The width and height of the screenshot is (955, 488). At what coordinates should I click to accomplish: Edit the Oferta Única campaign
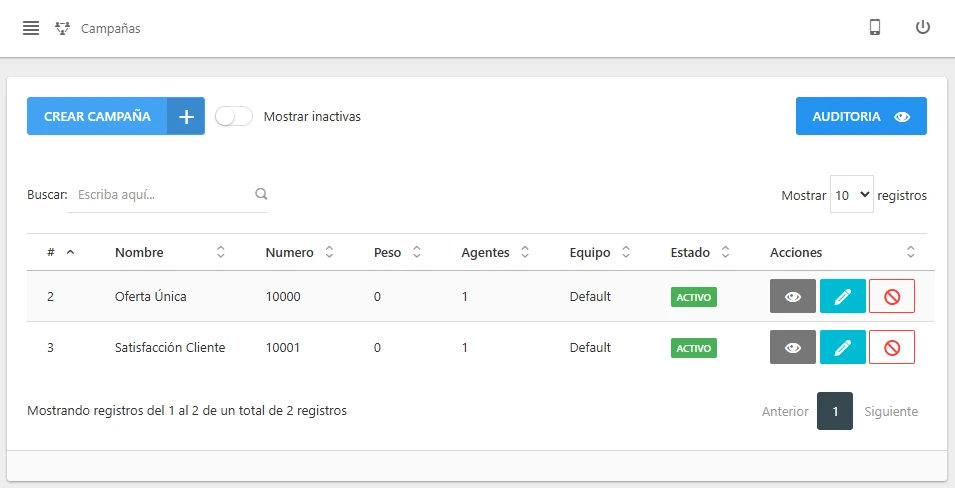842,297
